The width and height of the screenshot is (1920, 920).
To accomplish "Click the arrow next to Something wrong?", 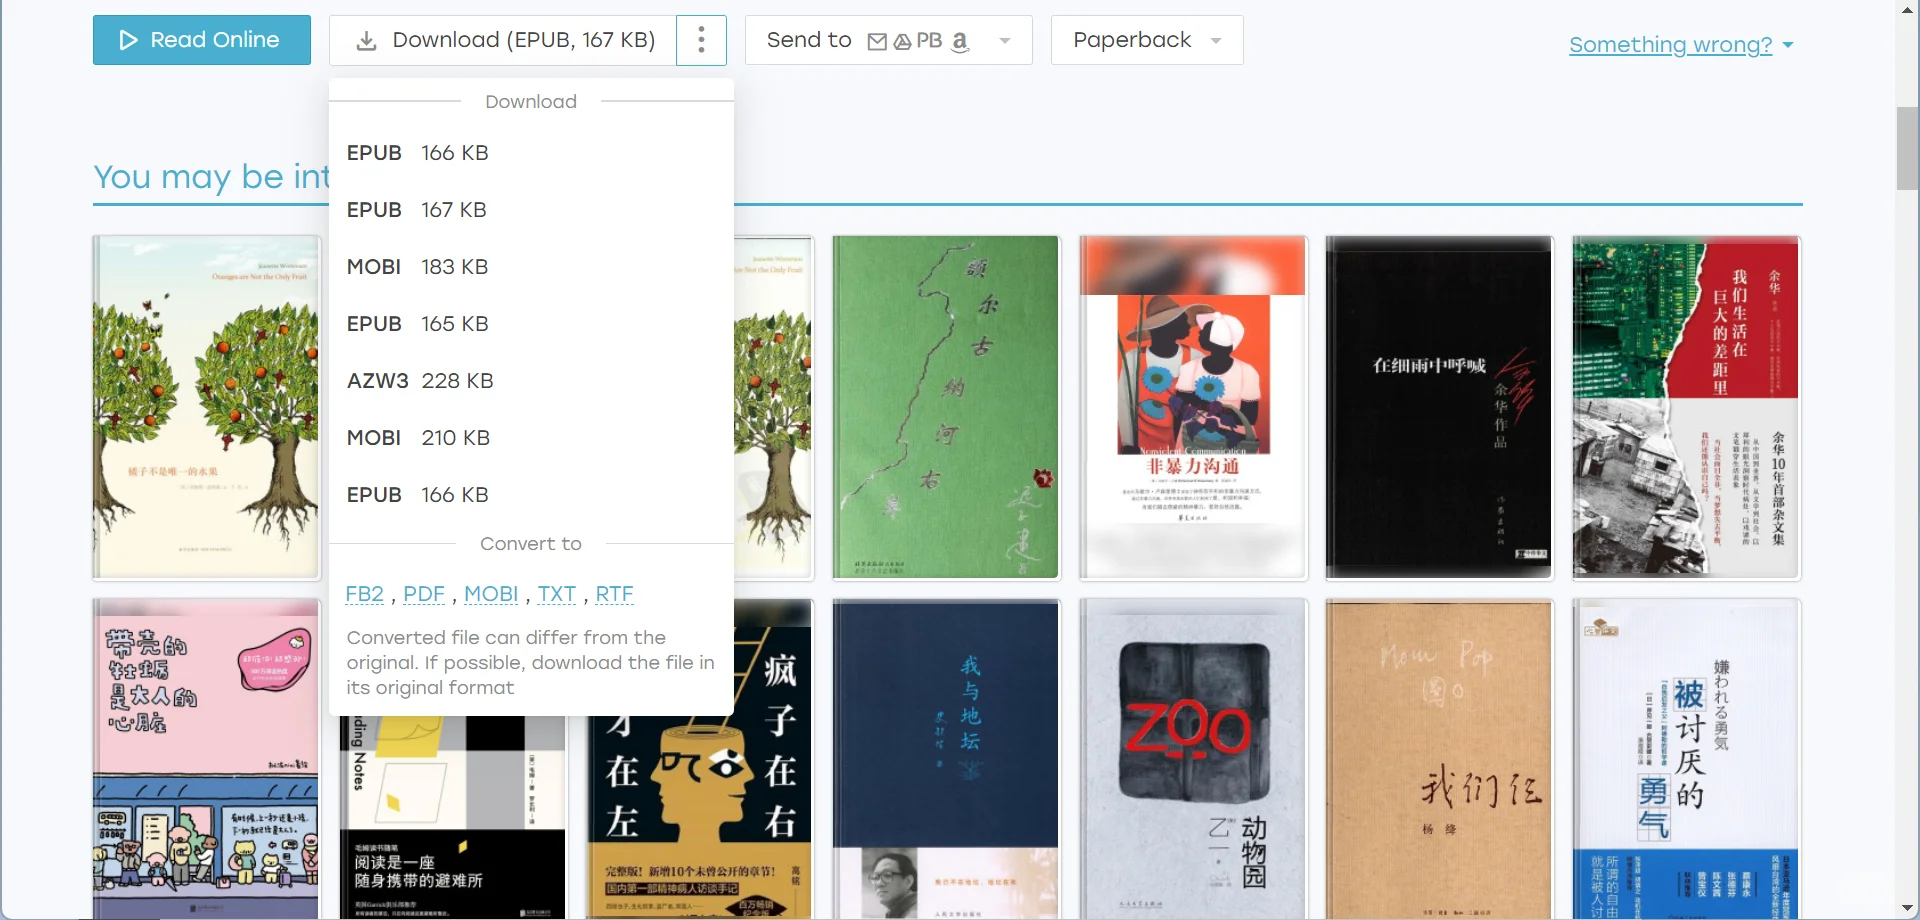I will (x=1788, y=46).
